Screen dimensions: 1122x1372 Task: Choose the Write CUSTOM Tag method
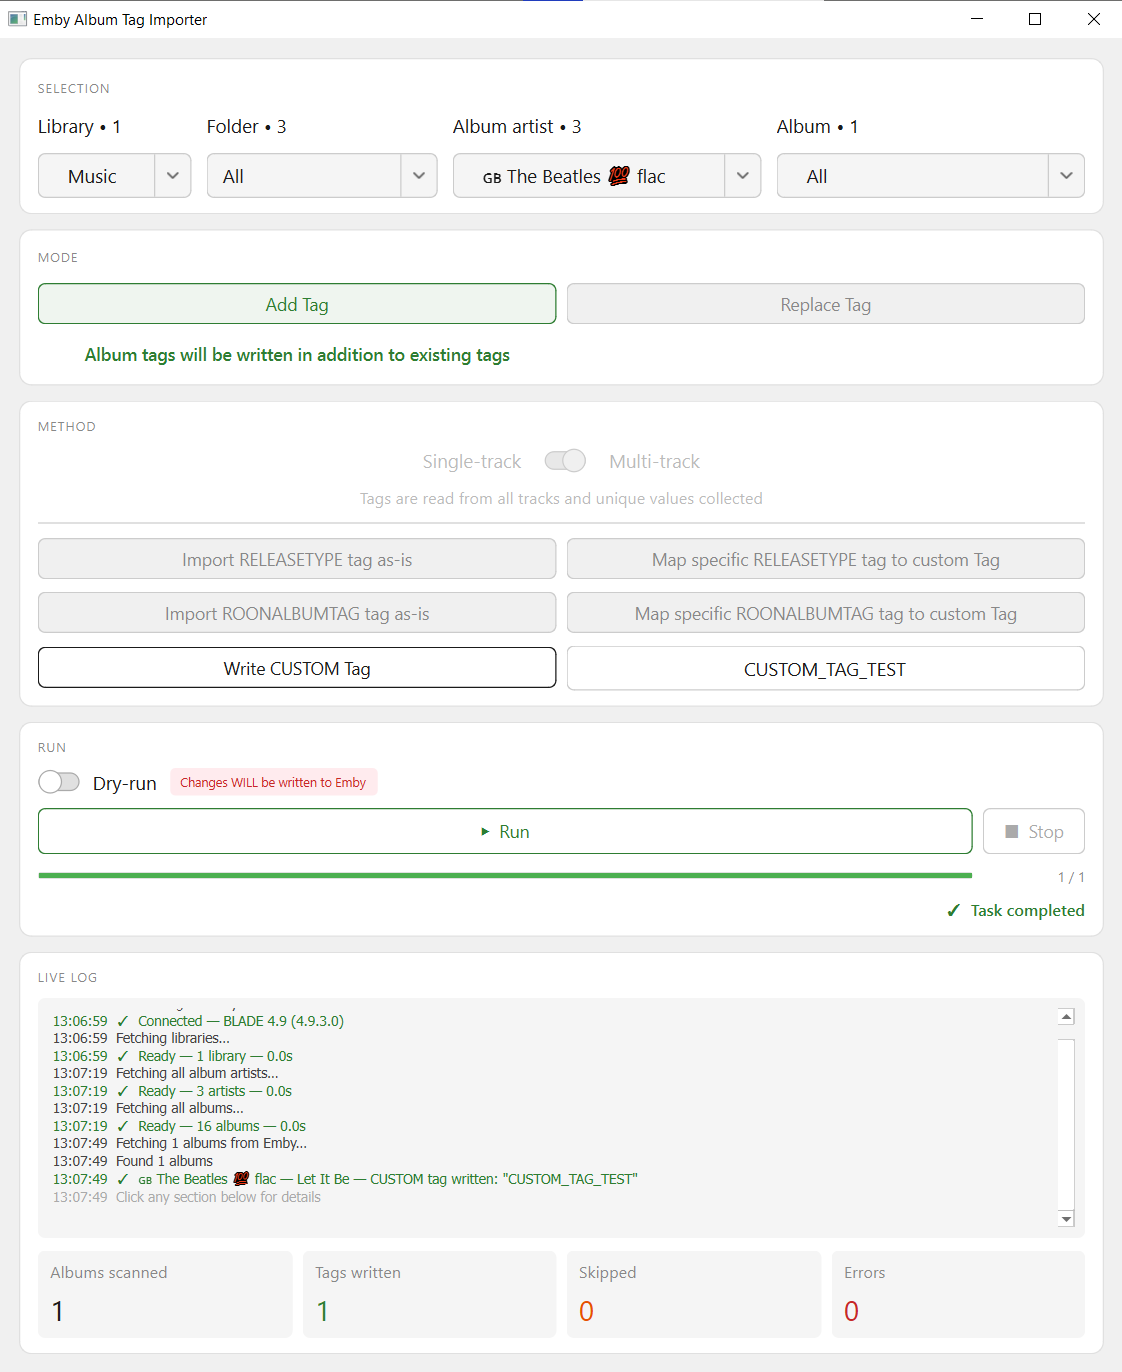point(297,668)
